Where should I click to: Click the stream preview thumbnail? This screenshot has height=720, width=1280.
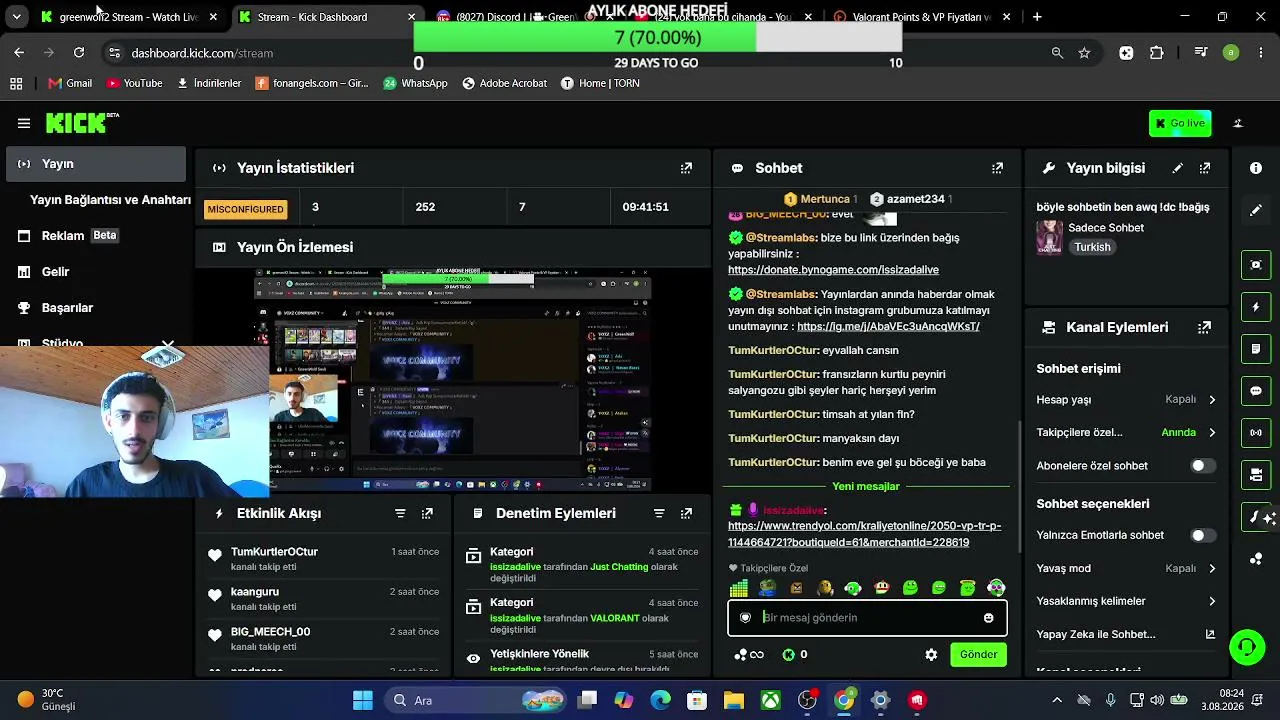tap(452, 381)
